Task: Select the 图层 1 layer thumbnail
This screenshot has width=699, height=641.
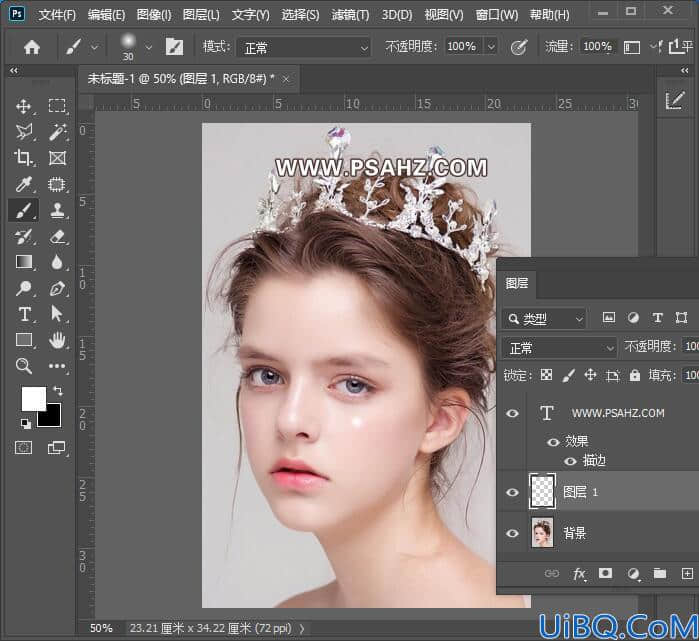Action: (542, 491)
